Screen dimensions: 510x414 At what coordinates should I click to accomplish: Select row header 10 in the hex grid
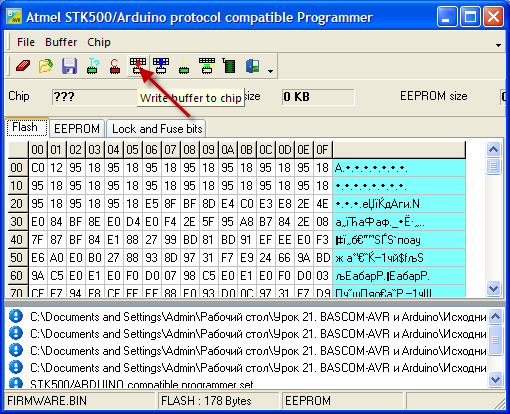(17, 186)
